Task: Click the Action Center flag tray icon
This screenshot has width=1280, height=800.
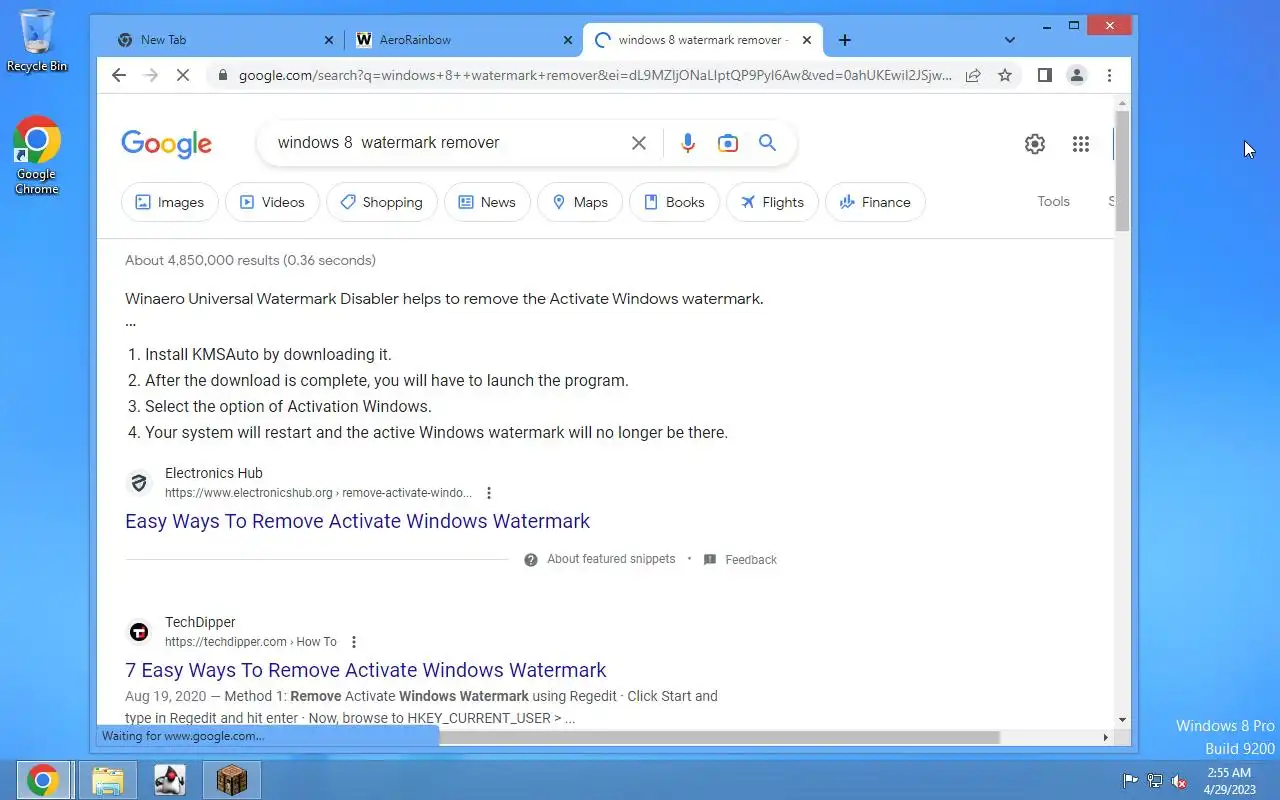Action: [x=1131, y=781]
